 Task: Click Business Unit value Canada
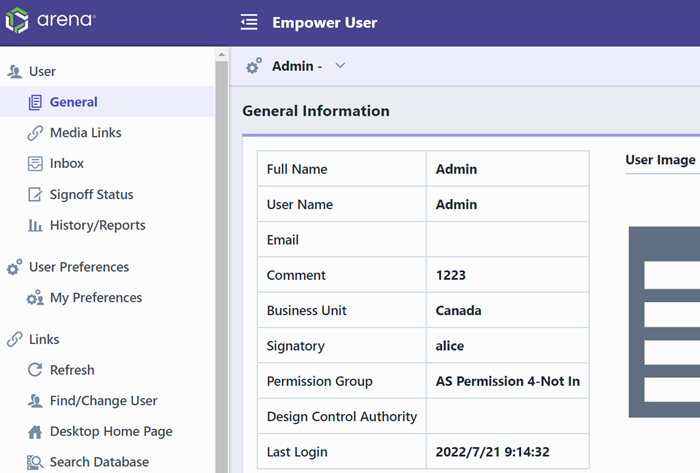458,310
